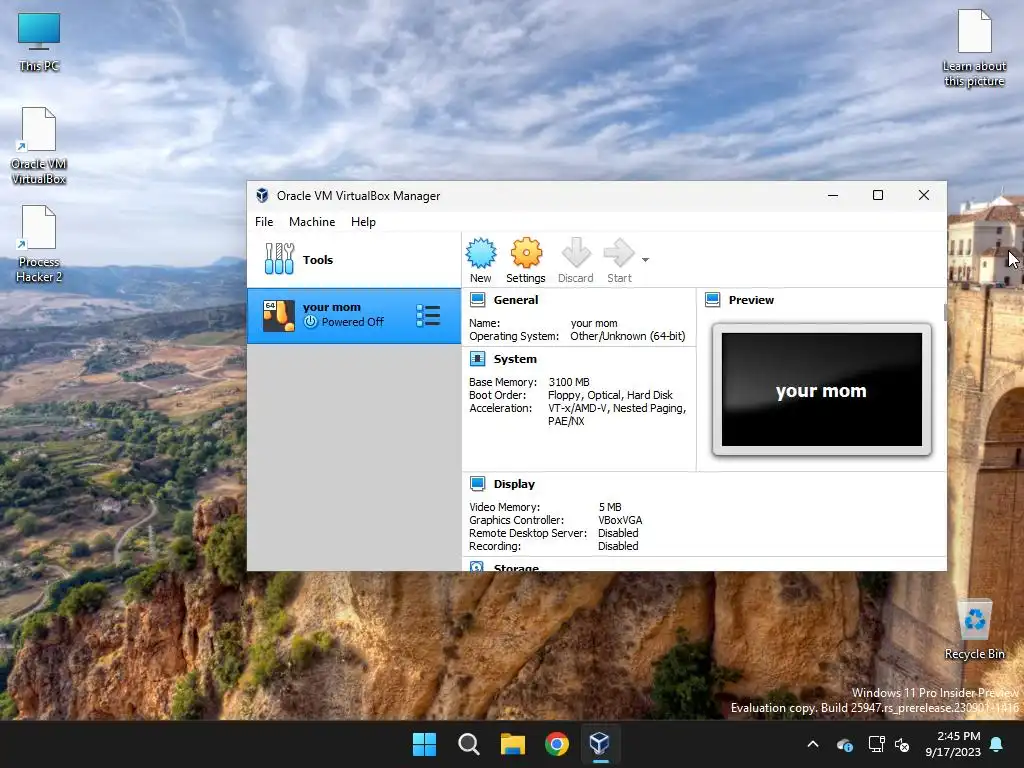Open the Windows Start menu
The image size is (1024, 768).
[x=424, y=744]
